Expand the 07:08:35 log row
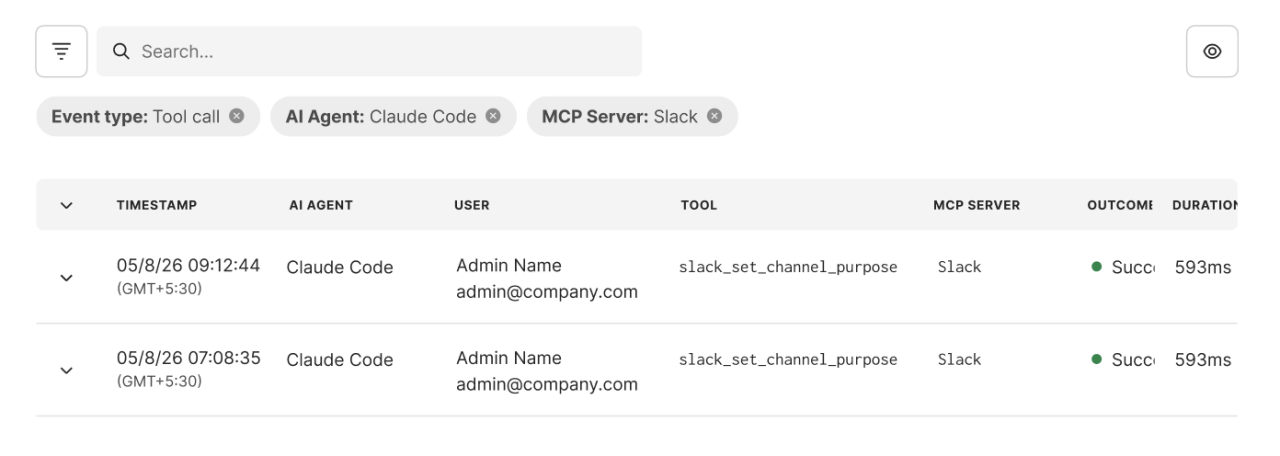1280x456 pixels. point(67,370)
